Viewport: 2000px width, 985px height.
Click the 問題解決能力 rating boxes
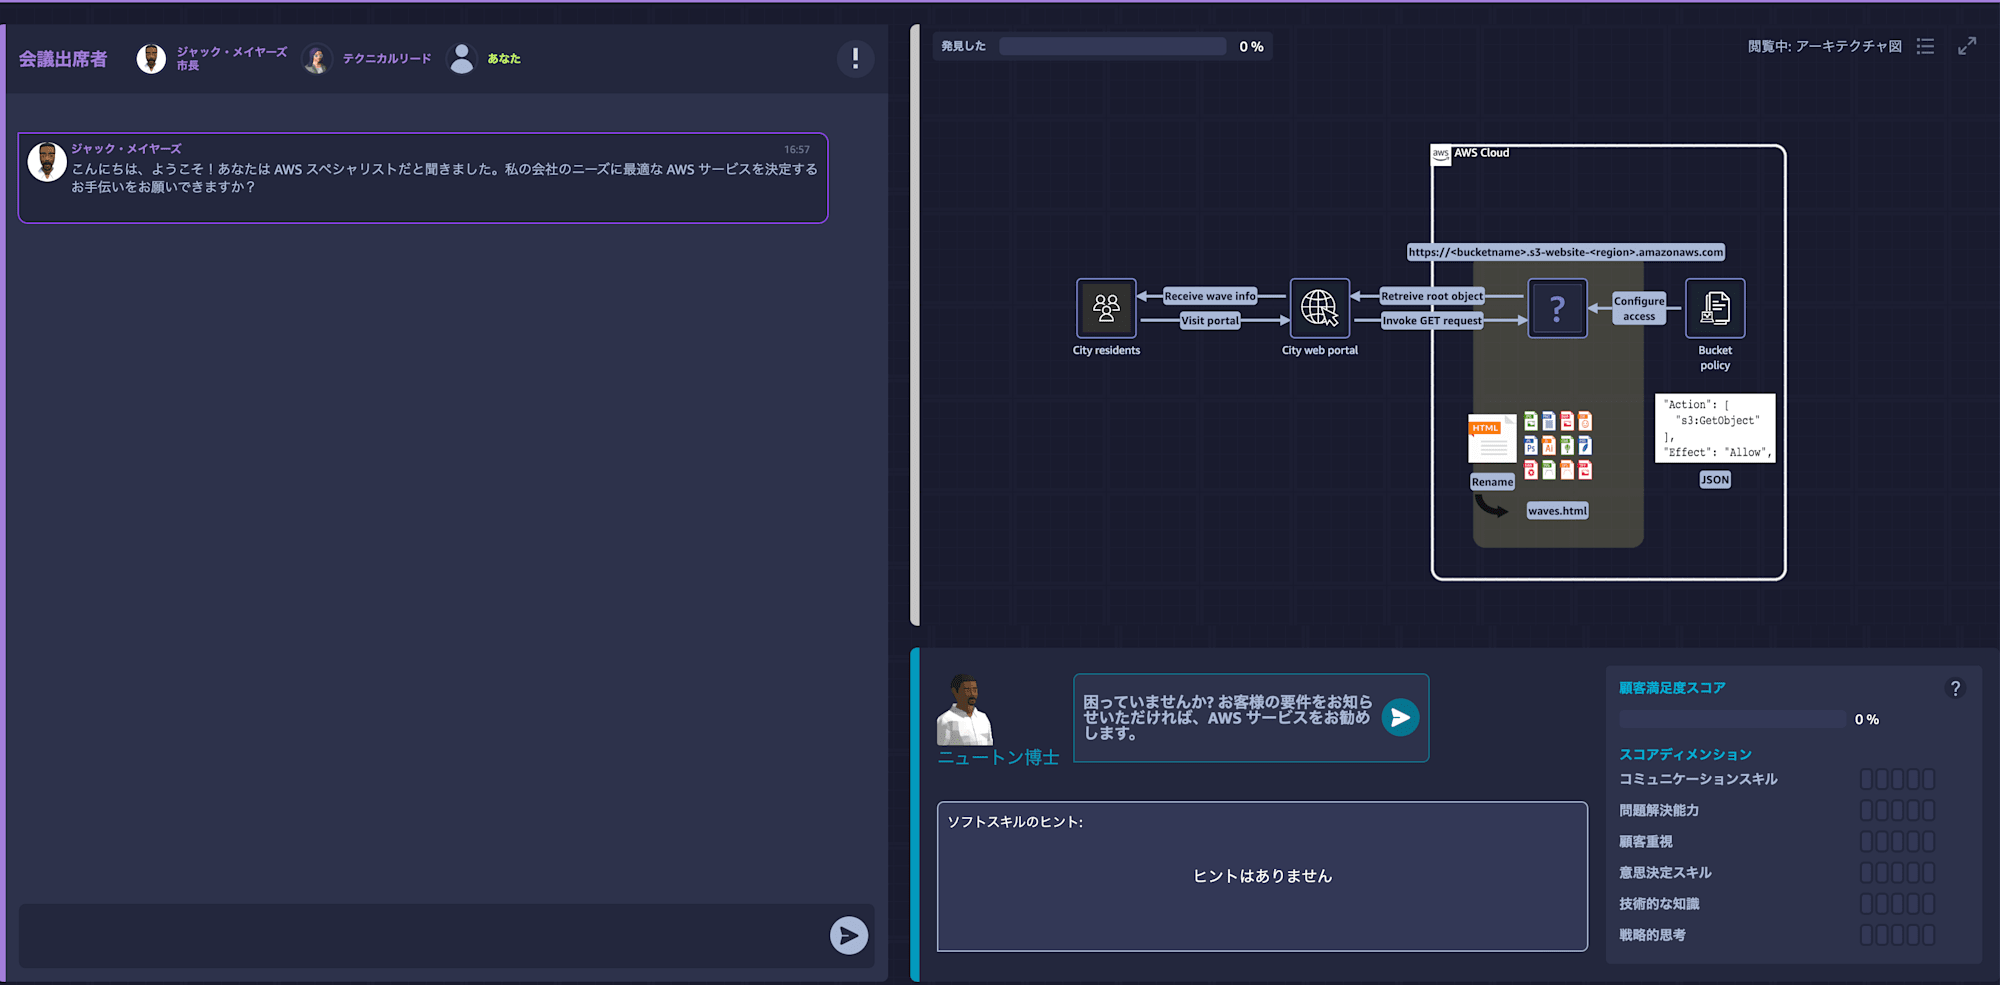pyautogui.click(x=1897, y=810)
